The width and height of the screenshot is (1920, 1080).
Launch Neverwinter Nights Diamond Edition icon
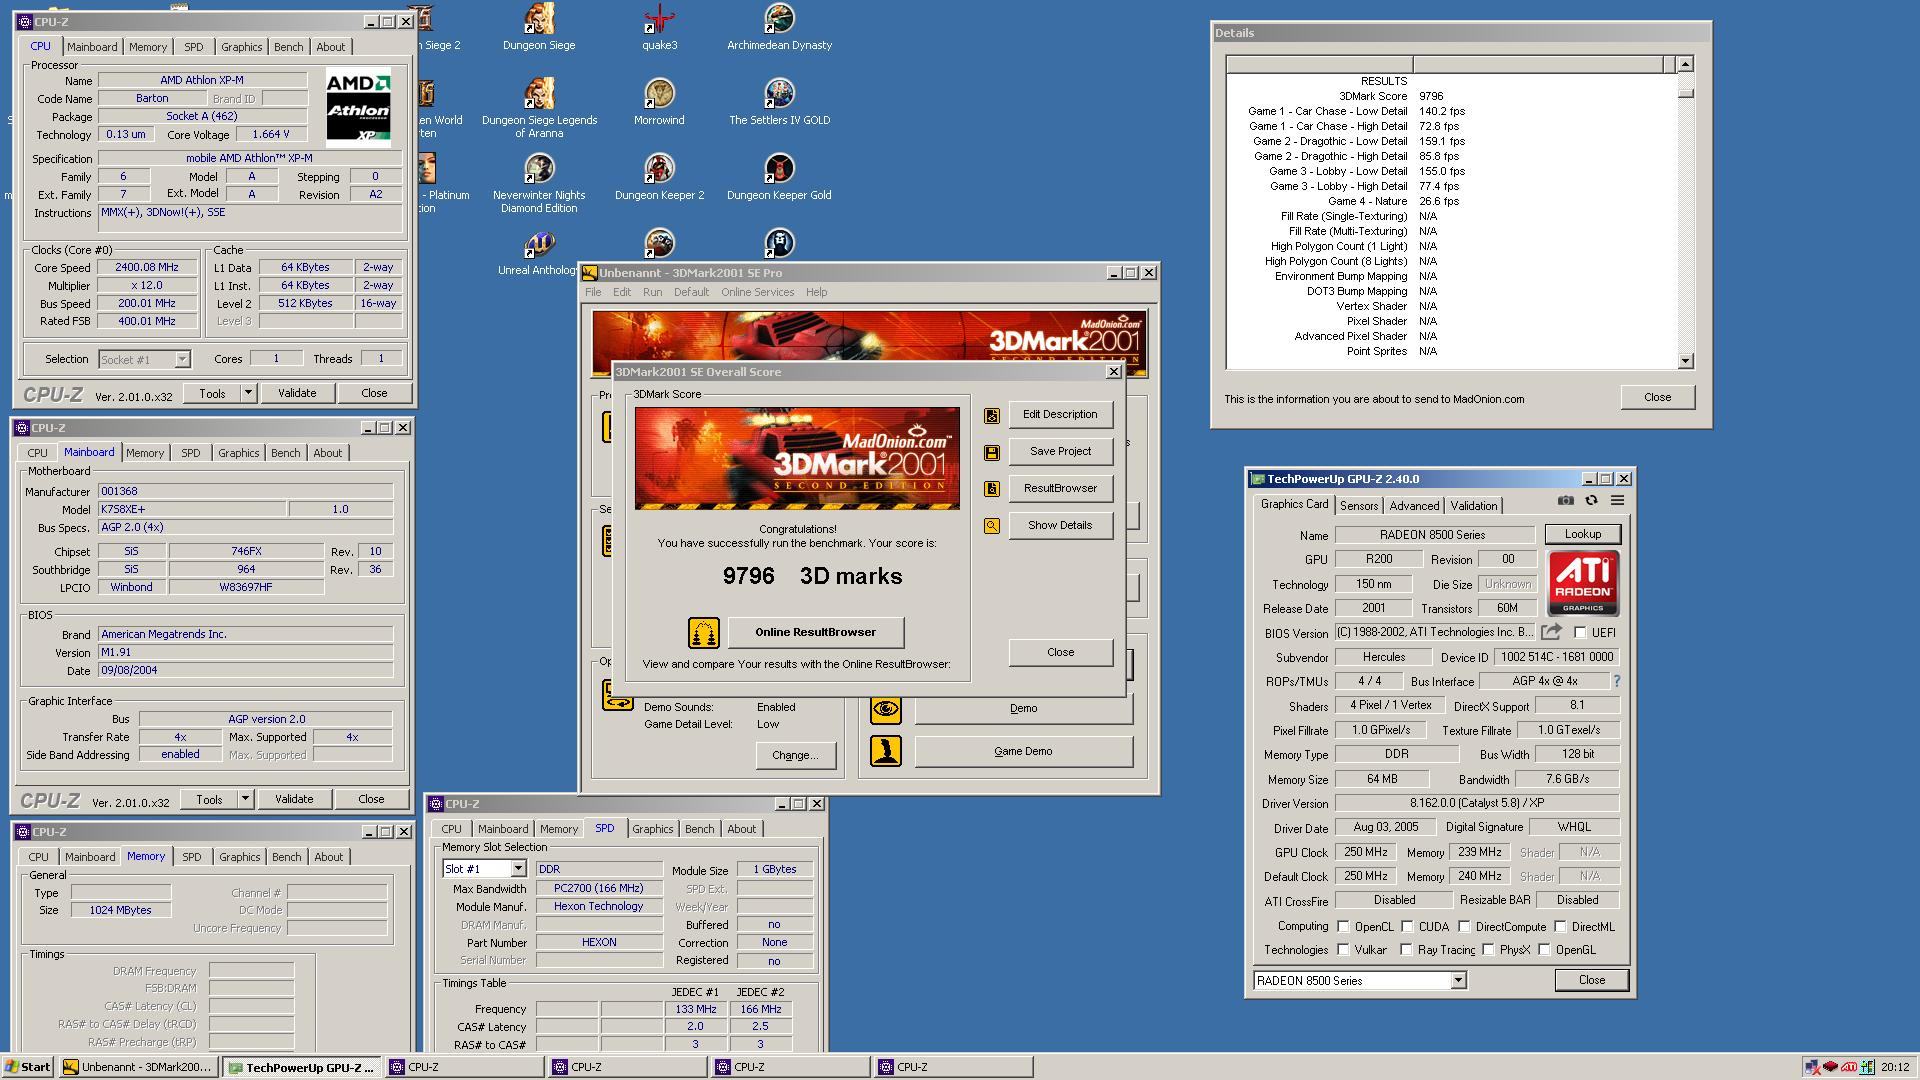(x=539, y=183)
